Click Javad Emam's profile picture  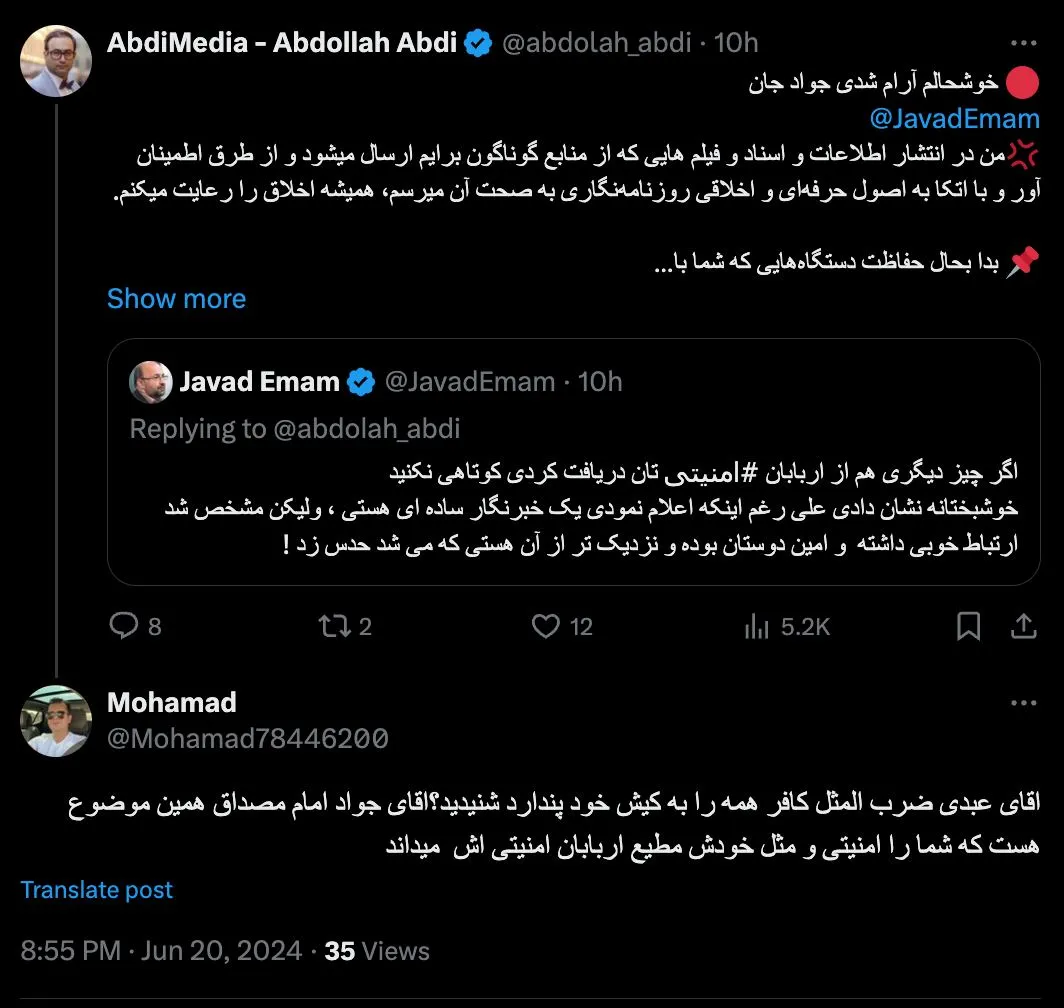152,381
